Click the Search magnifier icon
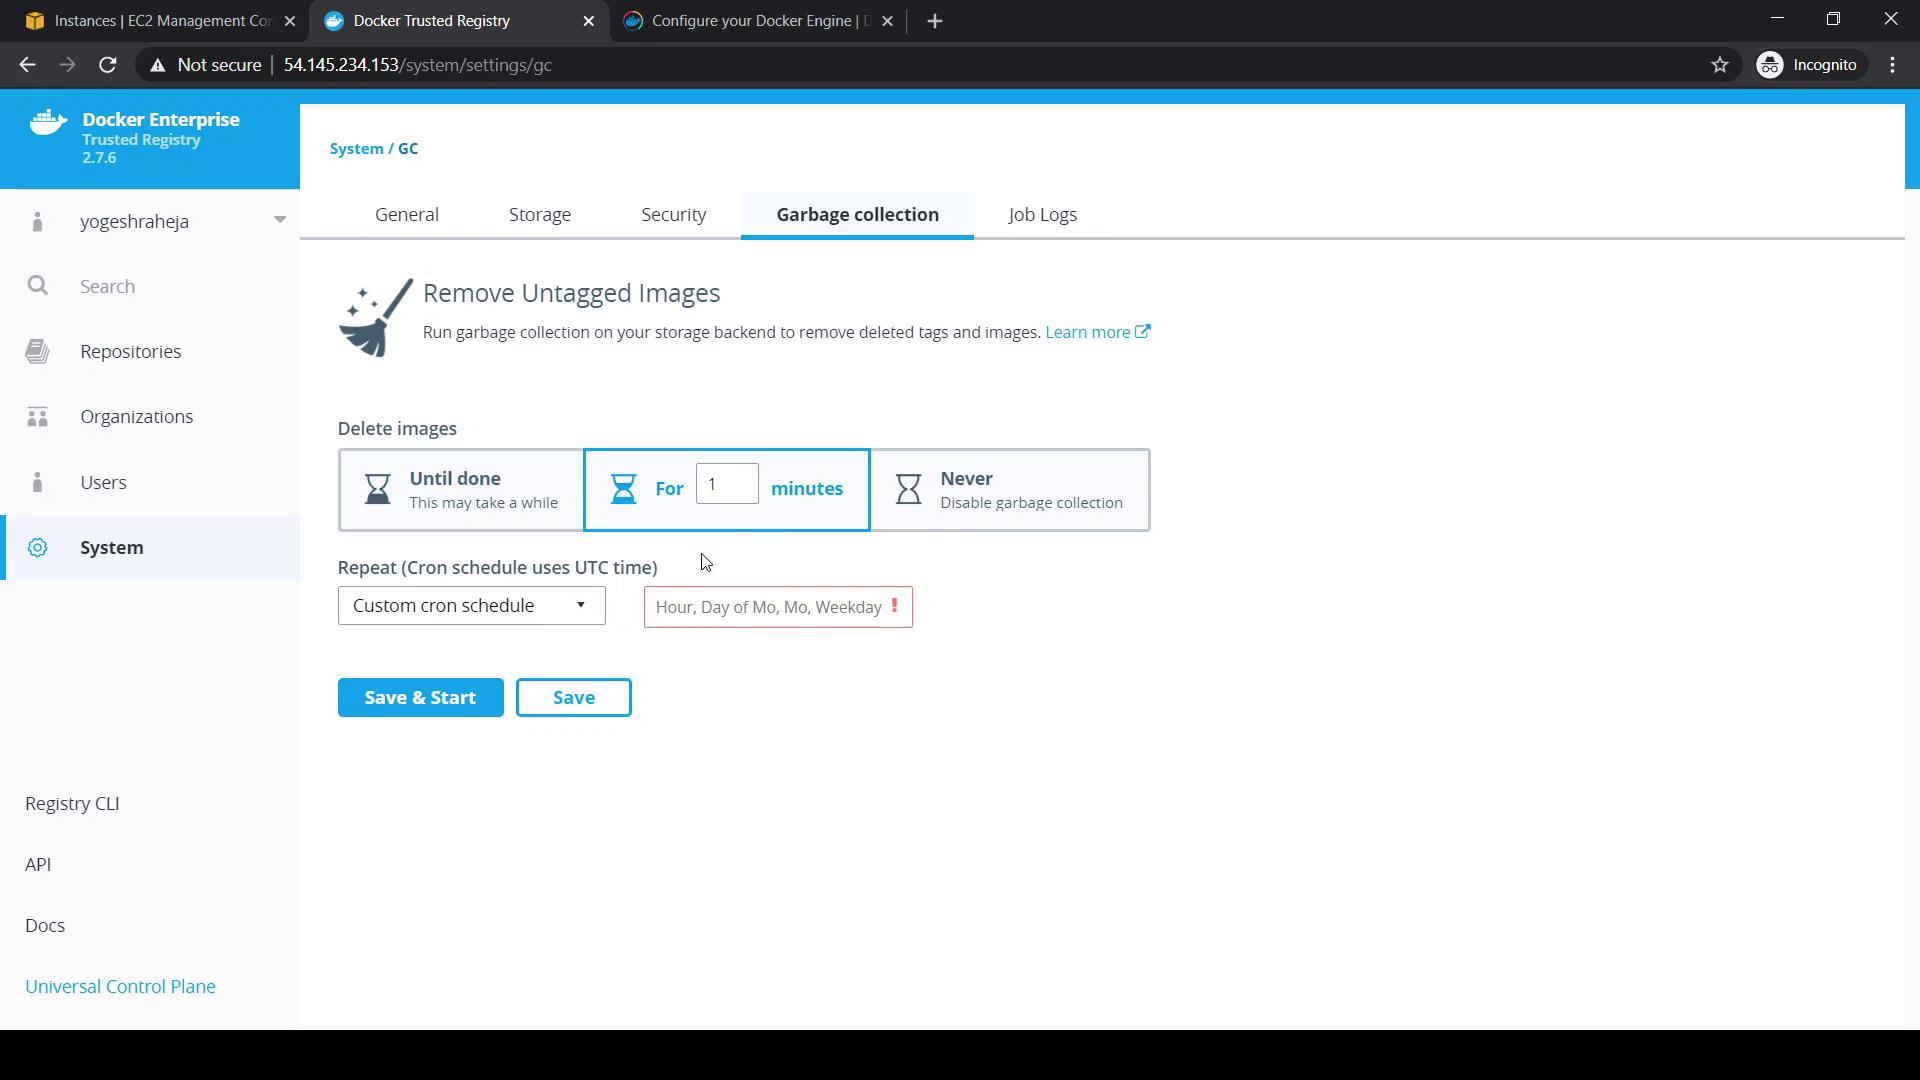Image resolution: width=1920 pixels, height=1080 pixels. pyautogui.click(x=38, y=287)
